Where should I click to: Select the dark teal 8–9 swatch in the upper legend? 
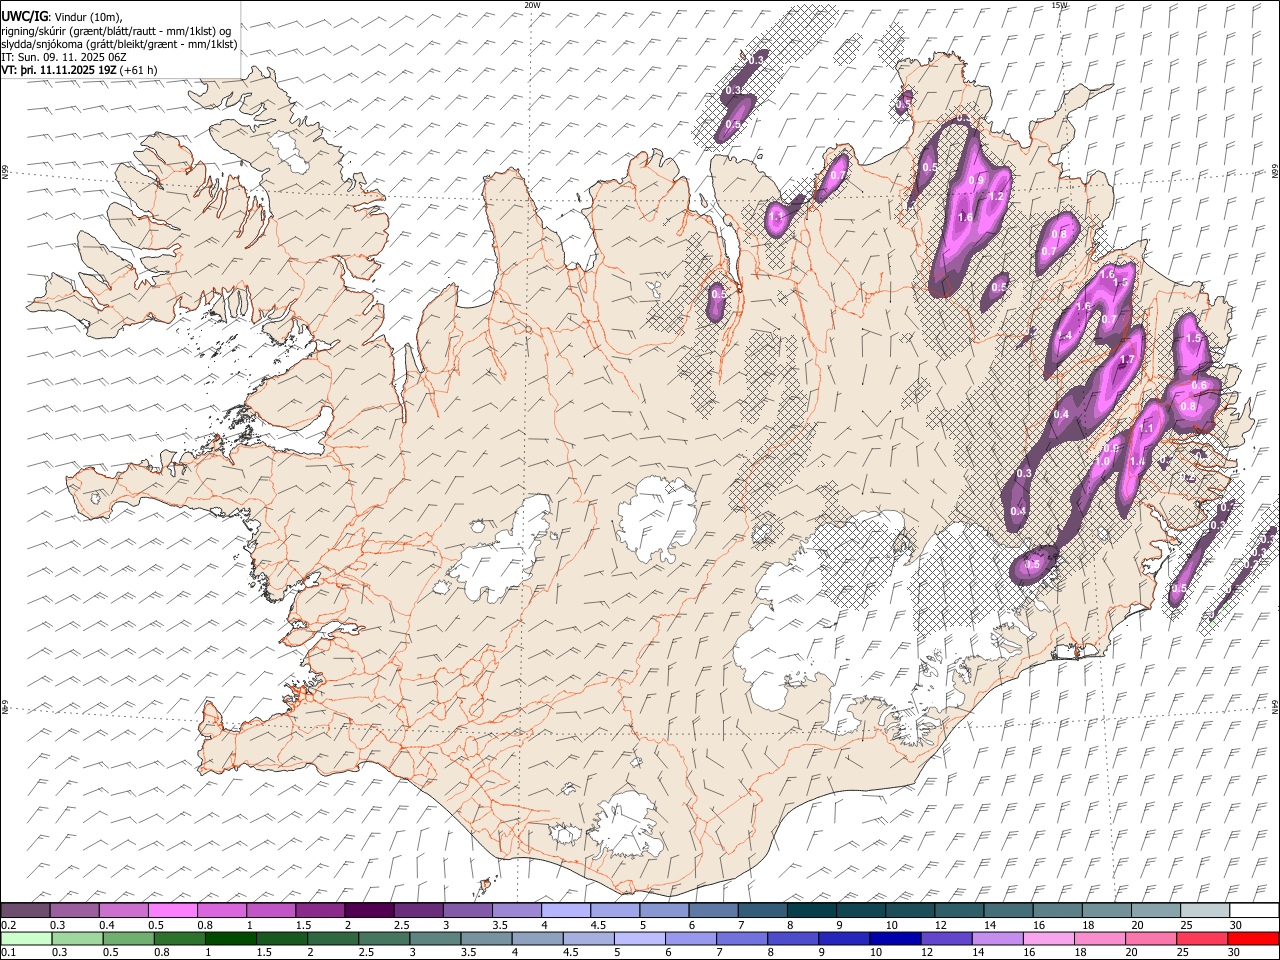[811, 910]
